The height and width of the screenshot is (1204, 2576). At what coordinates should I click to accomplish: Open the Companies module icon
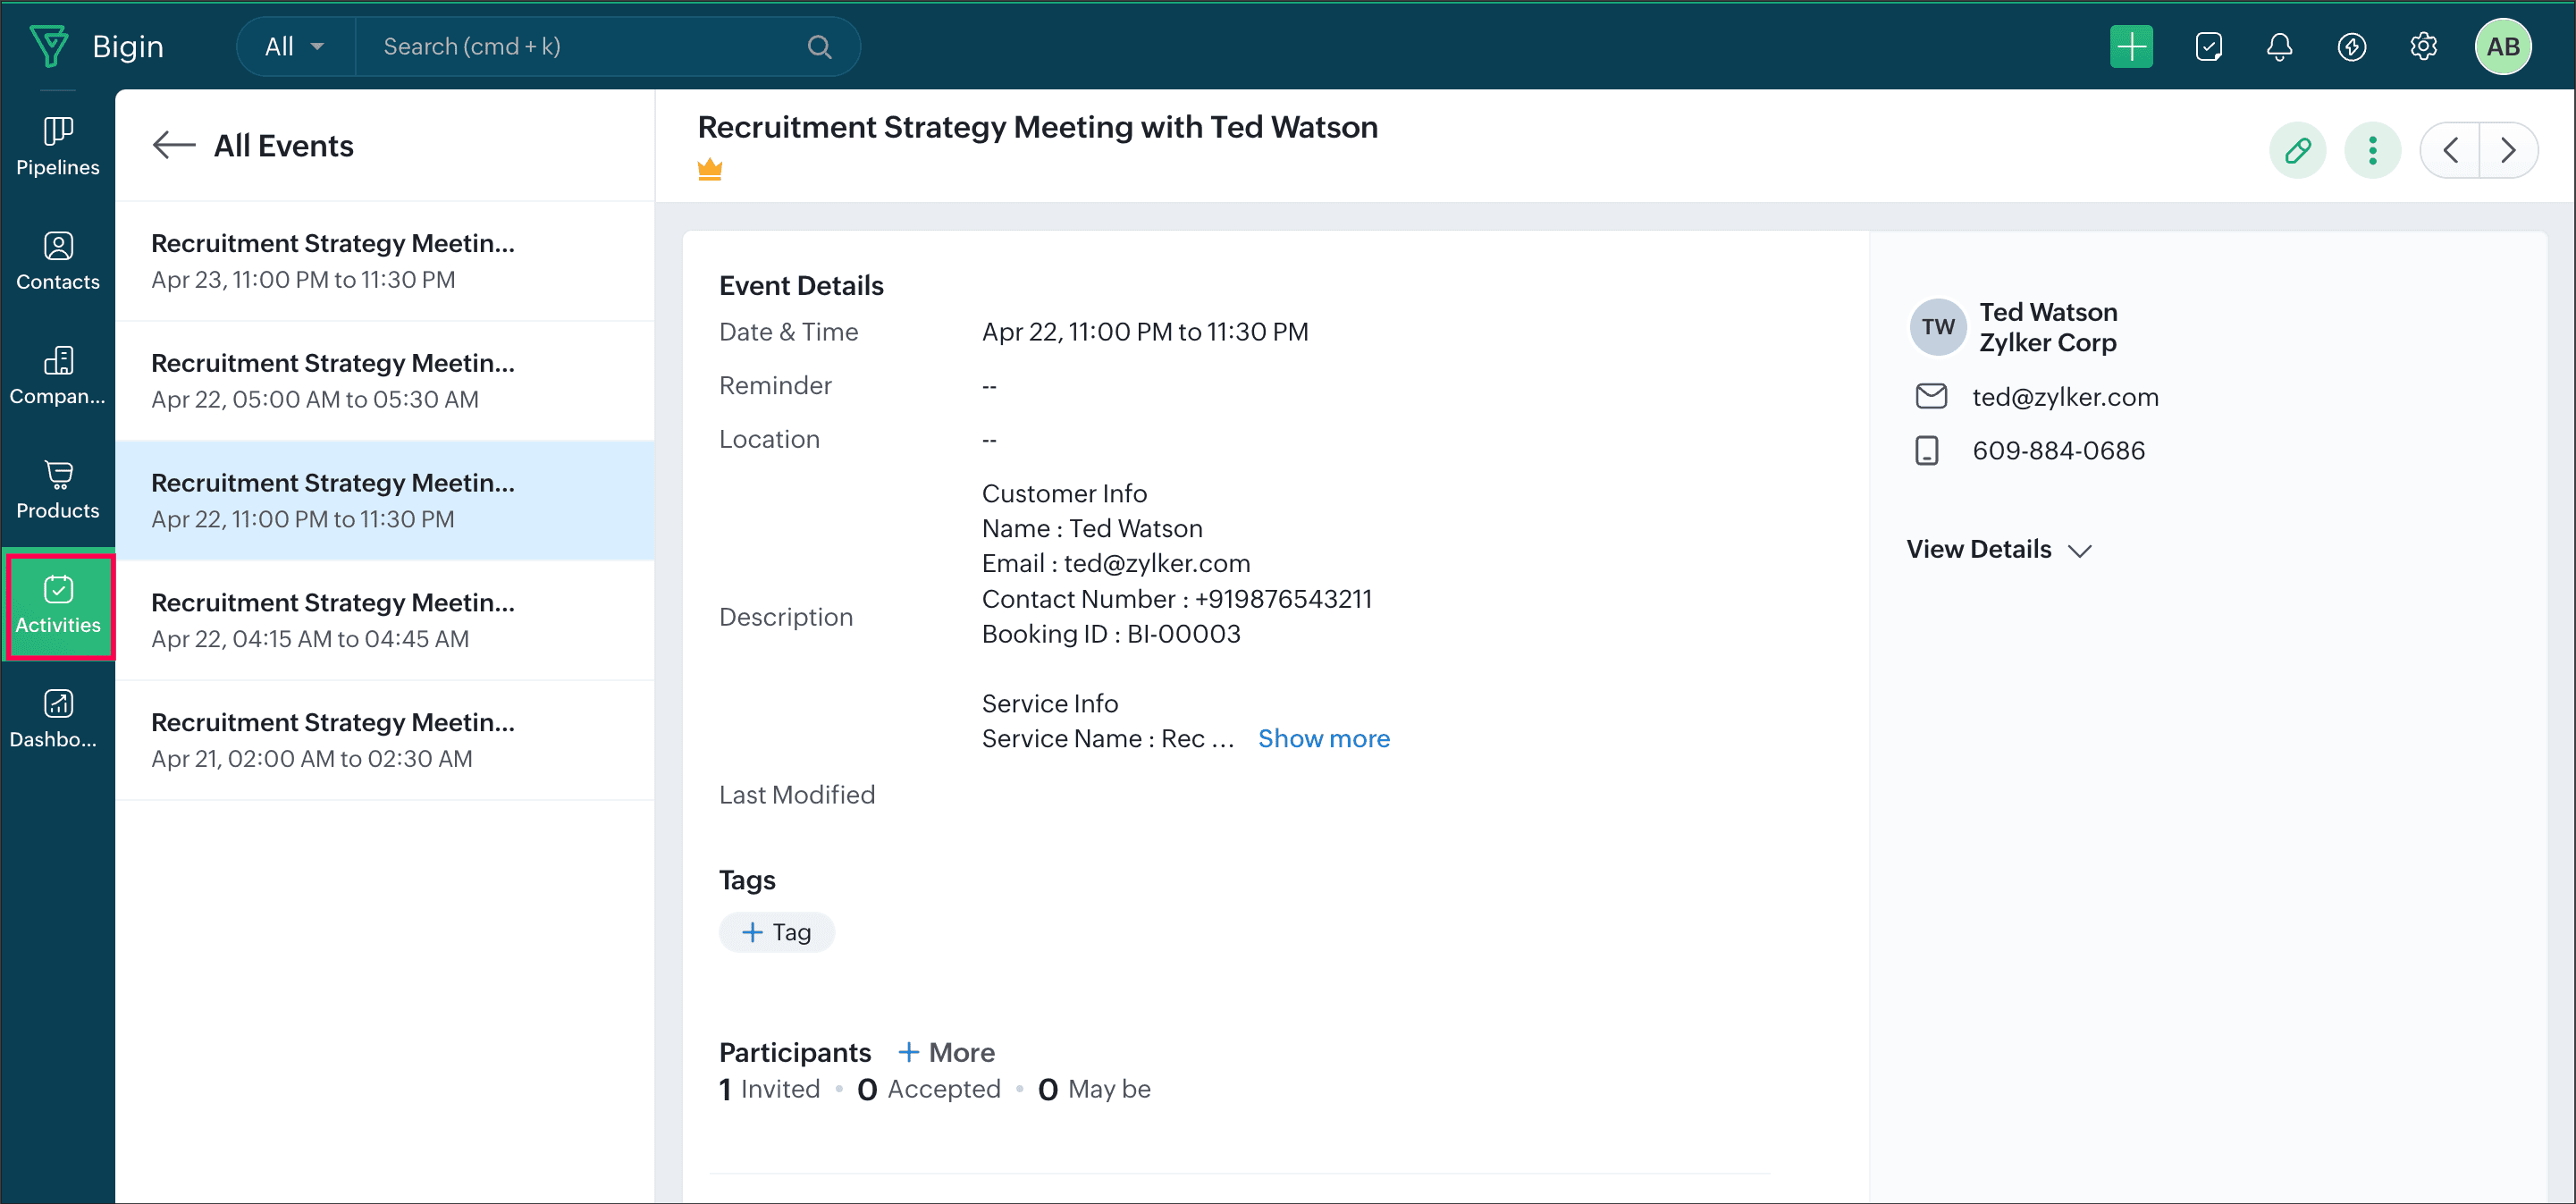(58, 375)
